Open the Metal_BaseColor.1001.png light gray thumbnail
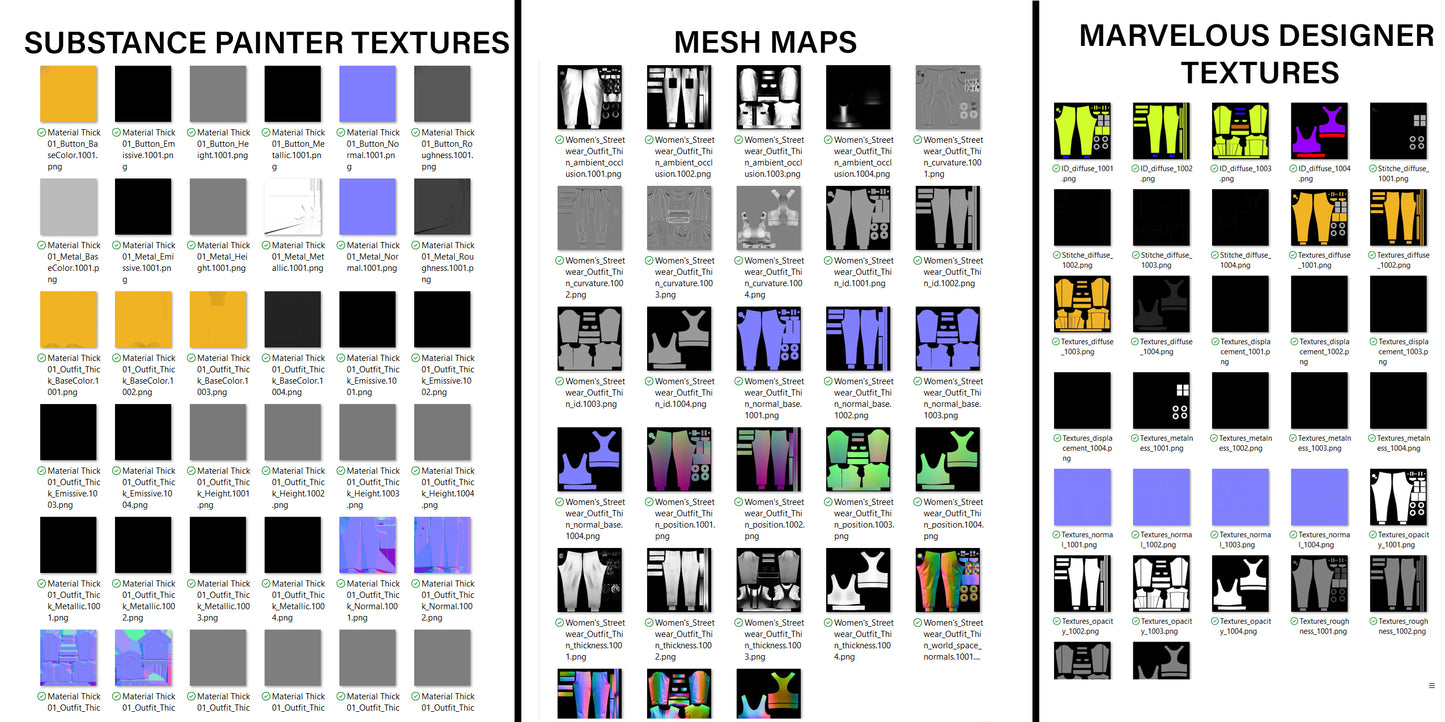The height and width of the screenshot is (722, 1445). (x=69, y=207)
